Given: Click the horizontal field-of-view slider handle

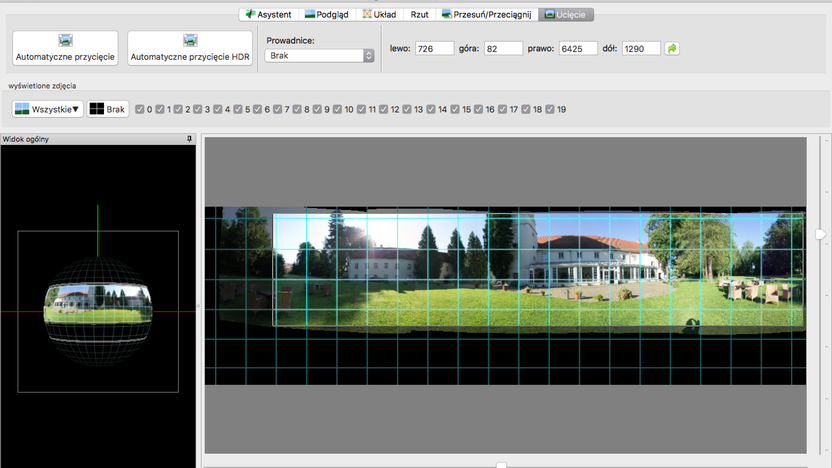Looking at the screenshot, I should click(501, 465).
